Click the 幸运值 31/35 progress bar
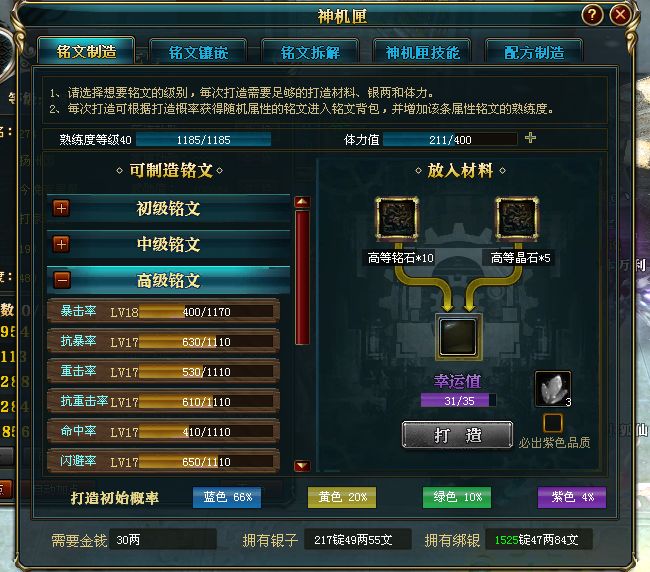This screenshot has width=650, height=572. (x=458, y=400)
